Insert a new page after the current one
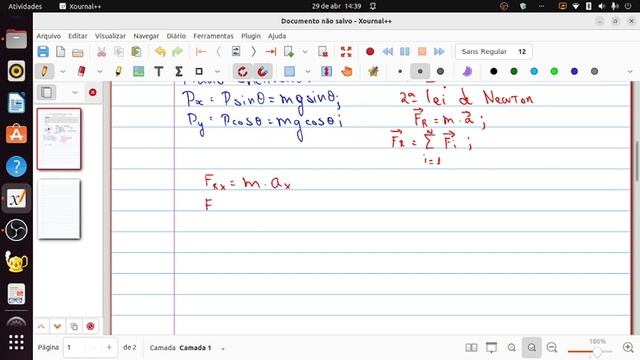Viewport: 640px width, 360px height. point(289,52)
